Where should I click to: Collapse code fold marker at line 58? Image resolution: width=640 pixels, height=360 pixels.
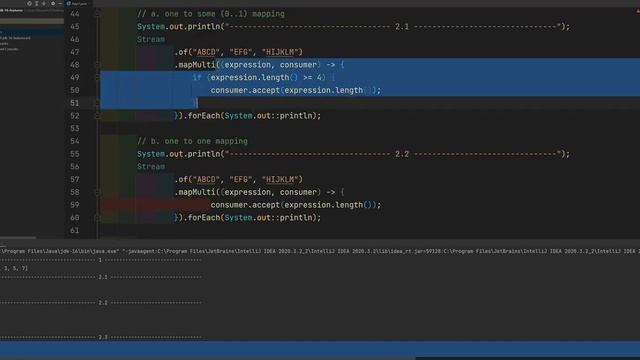coord(97,192)
